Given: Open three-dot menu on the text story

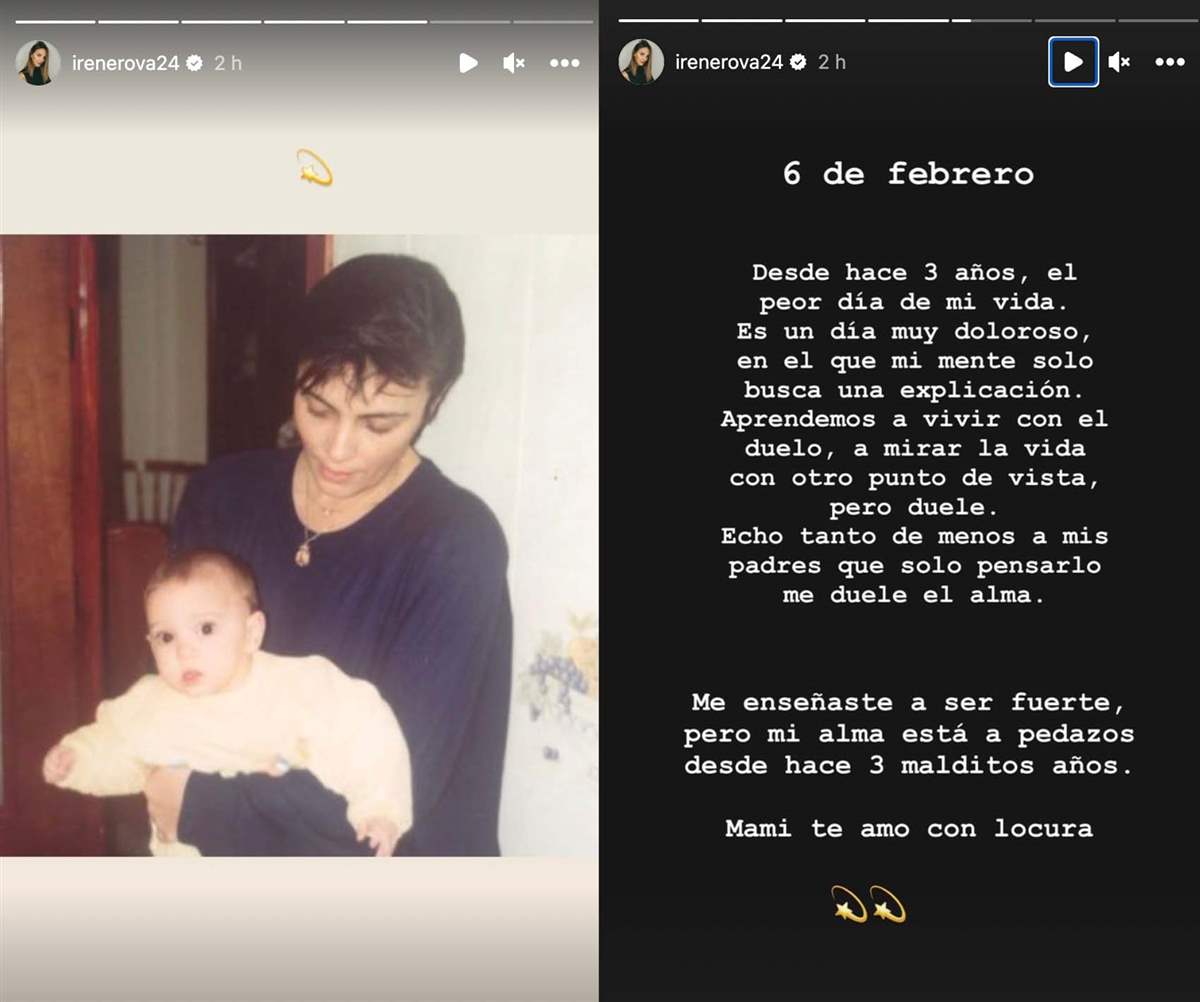Looking at the screenshot, I should point(1170,62).
